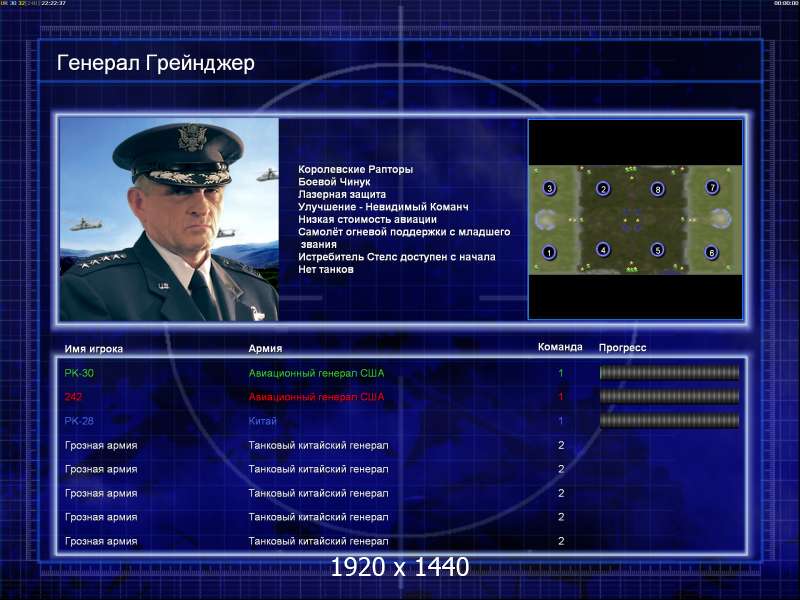Image resolution: width=800 pixels, height=600 pixels.
Task: Click 'Лазерная защита' text
Action: [x=342, y=194]
